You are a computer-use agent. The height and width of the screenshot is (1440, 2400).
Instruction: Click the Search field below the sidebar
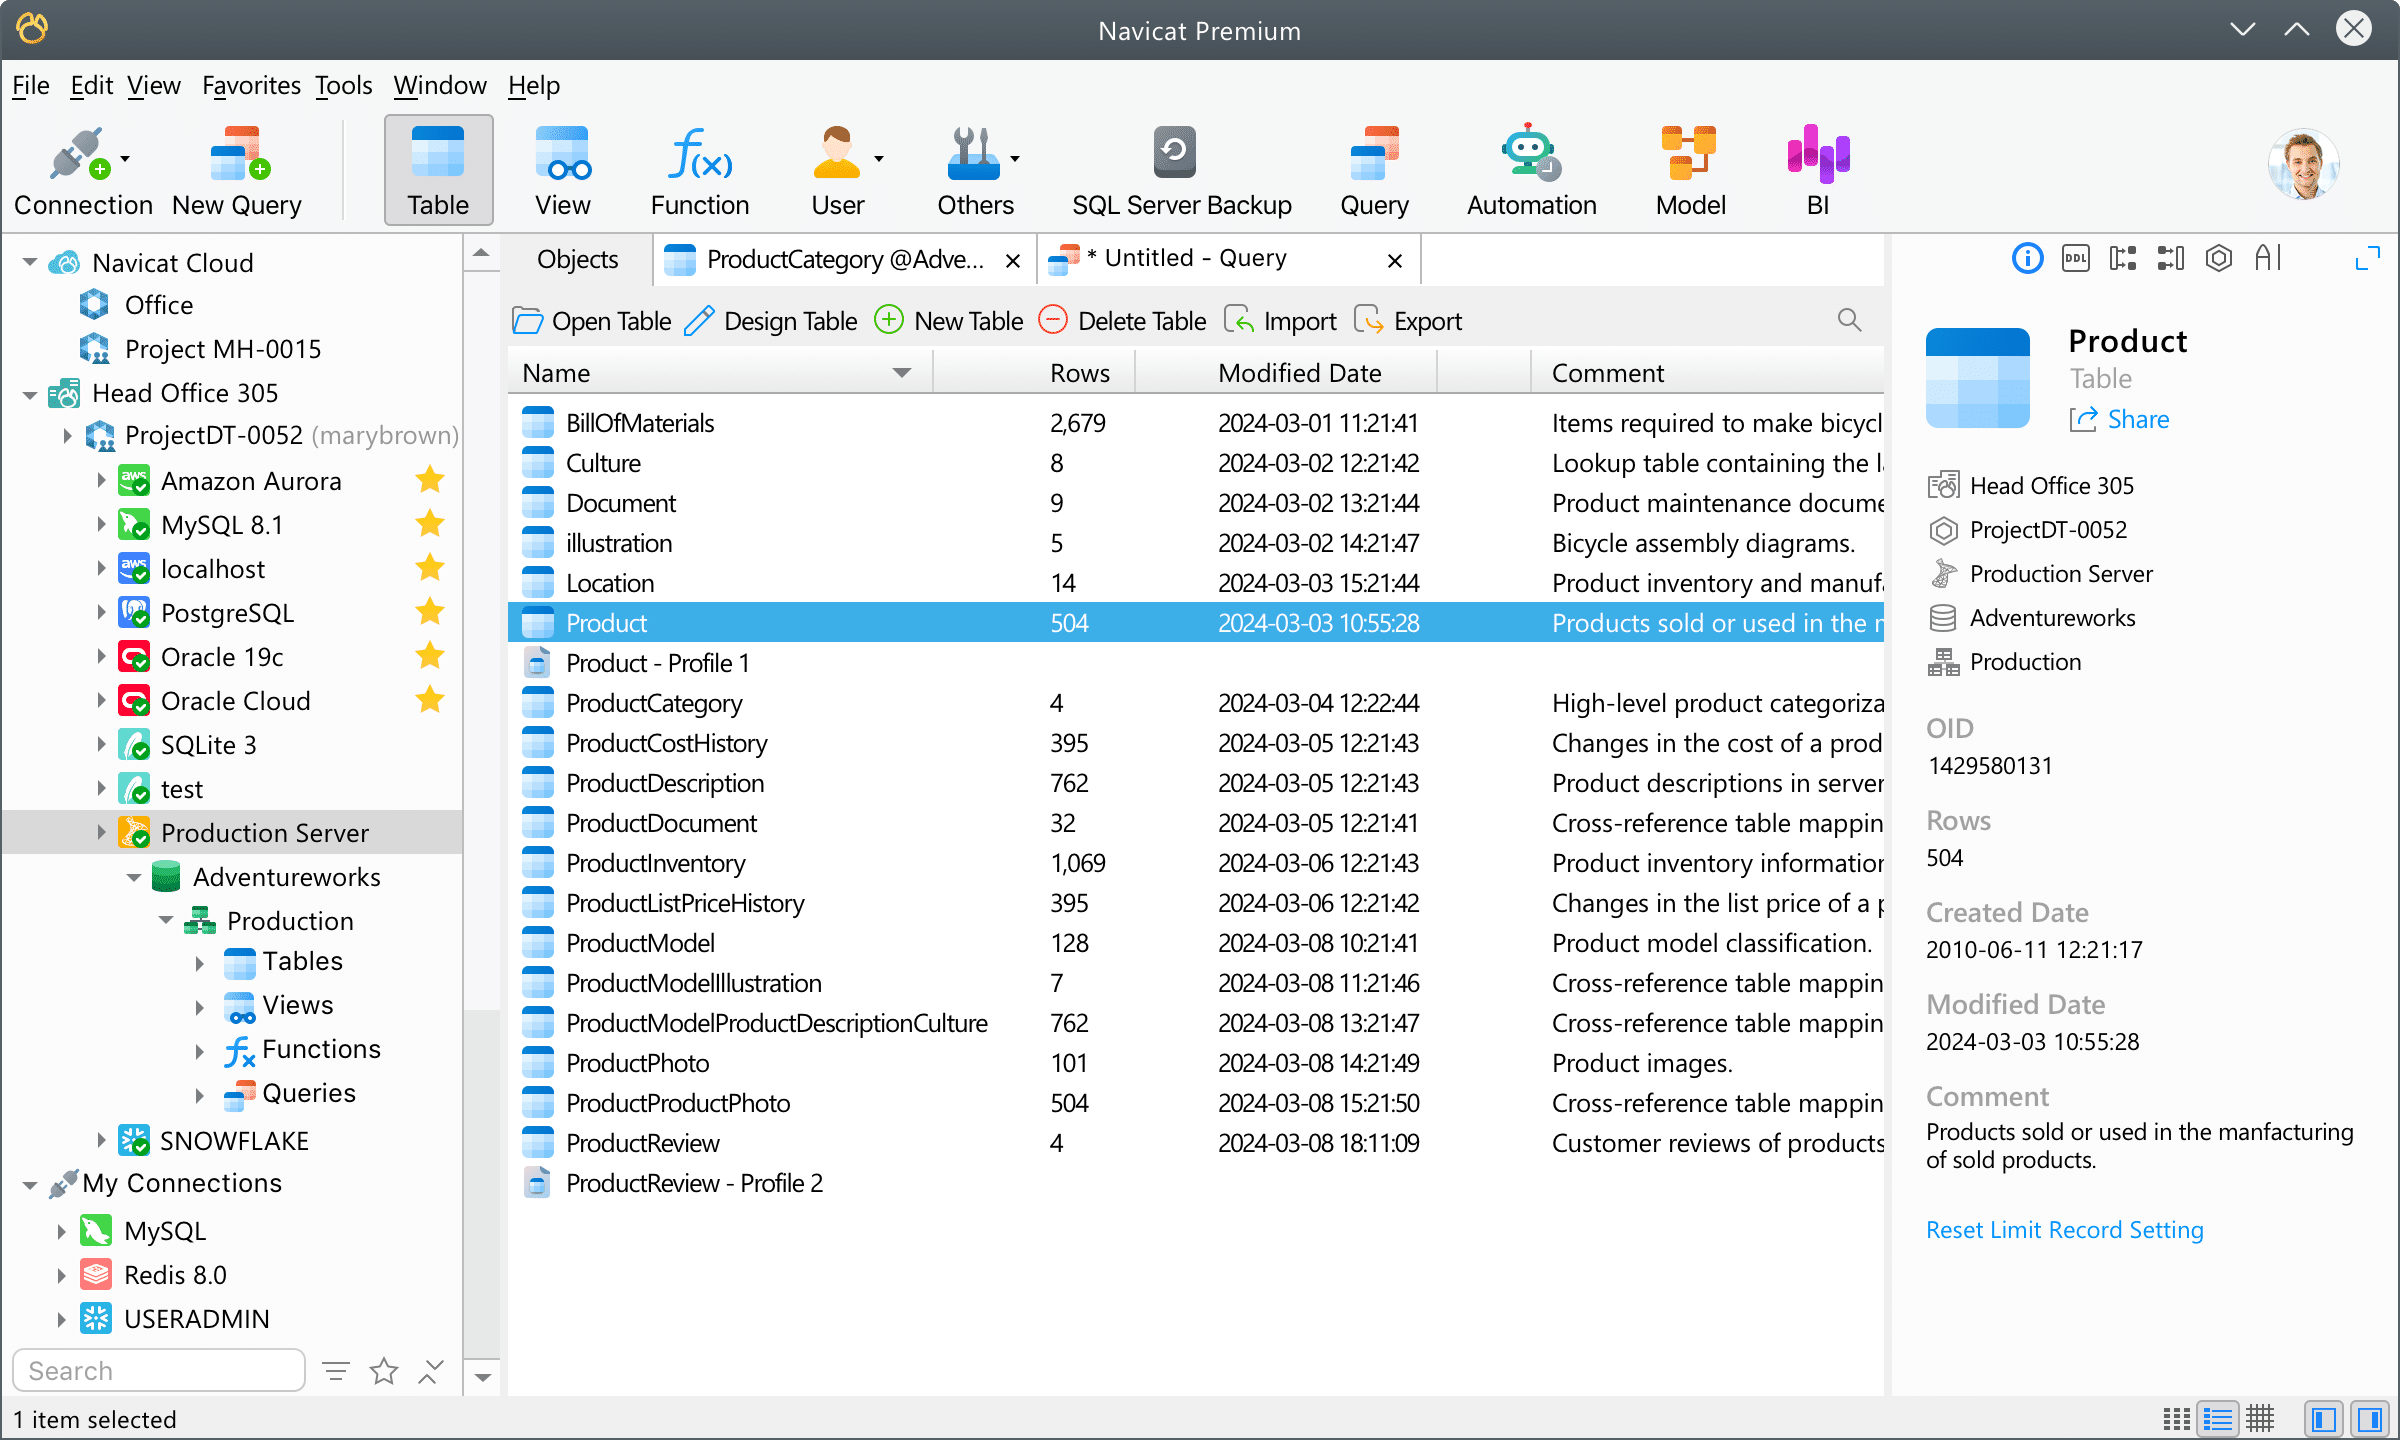click(x=158, y=1369)
